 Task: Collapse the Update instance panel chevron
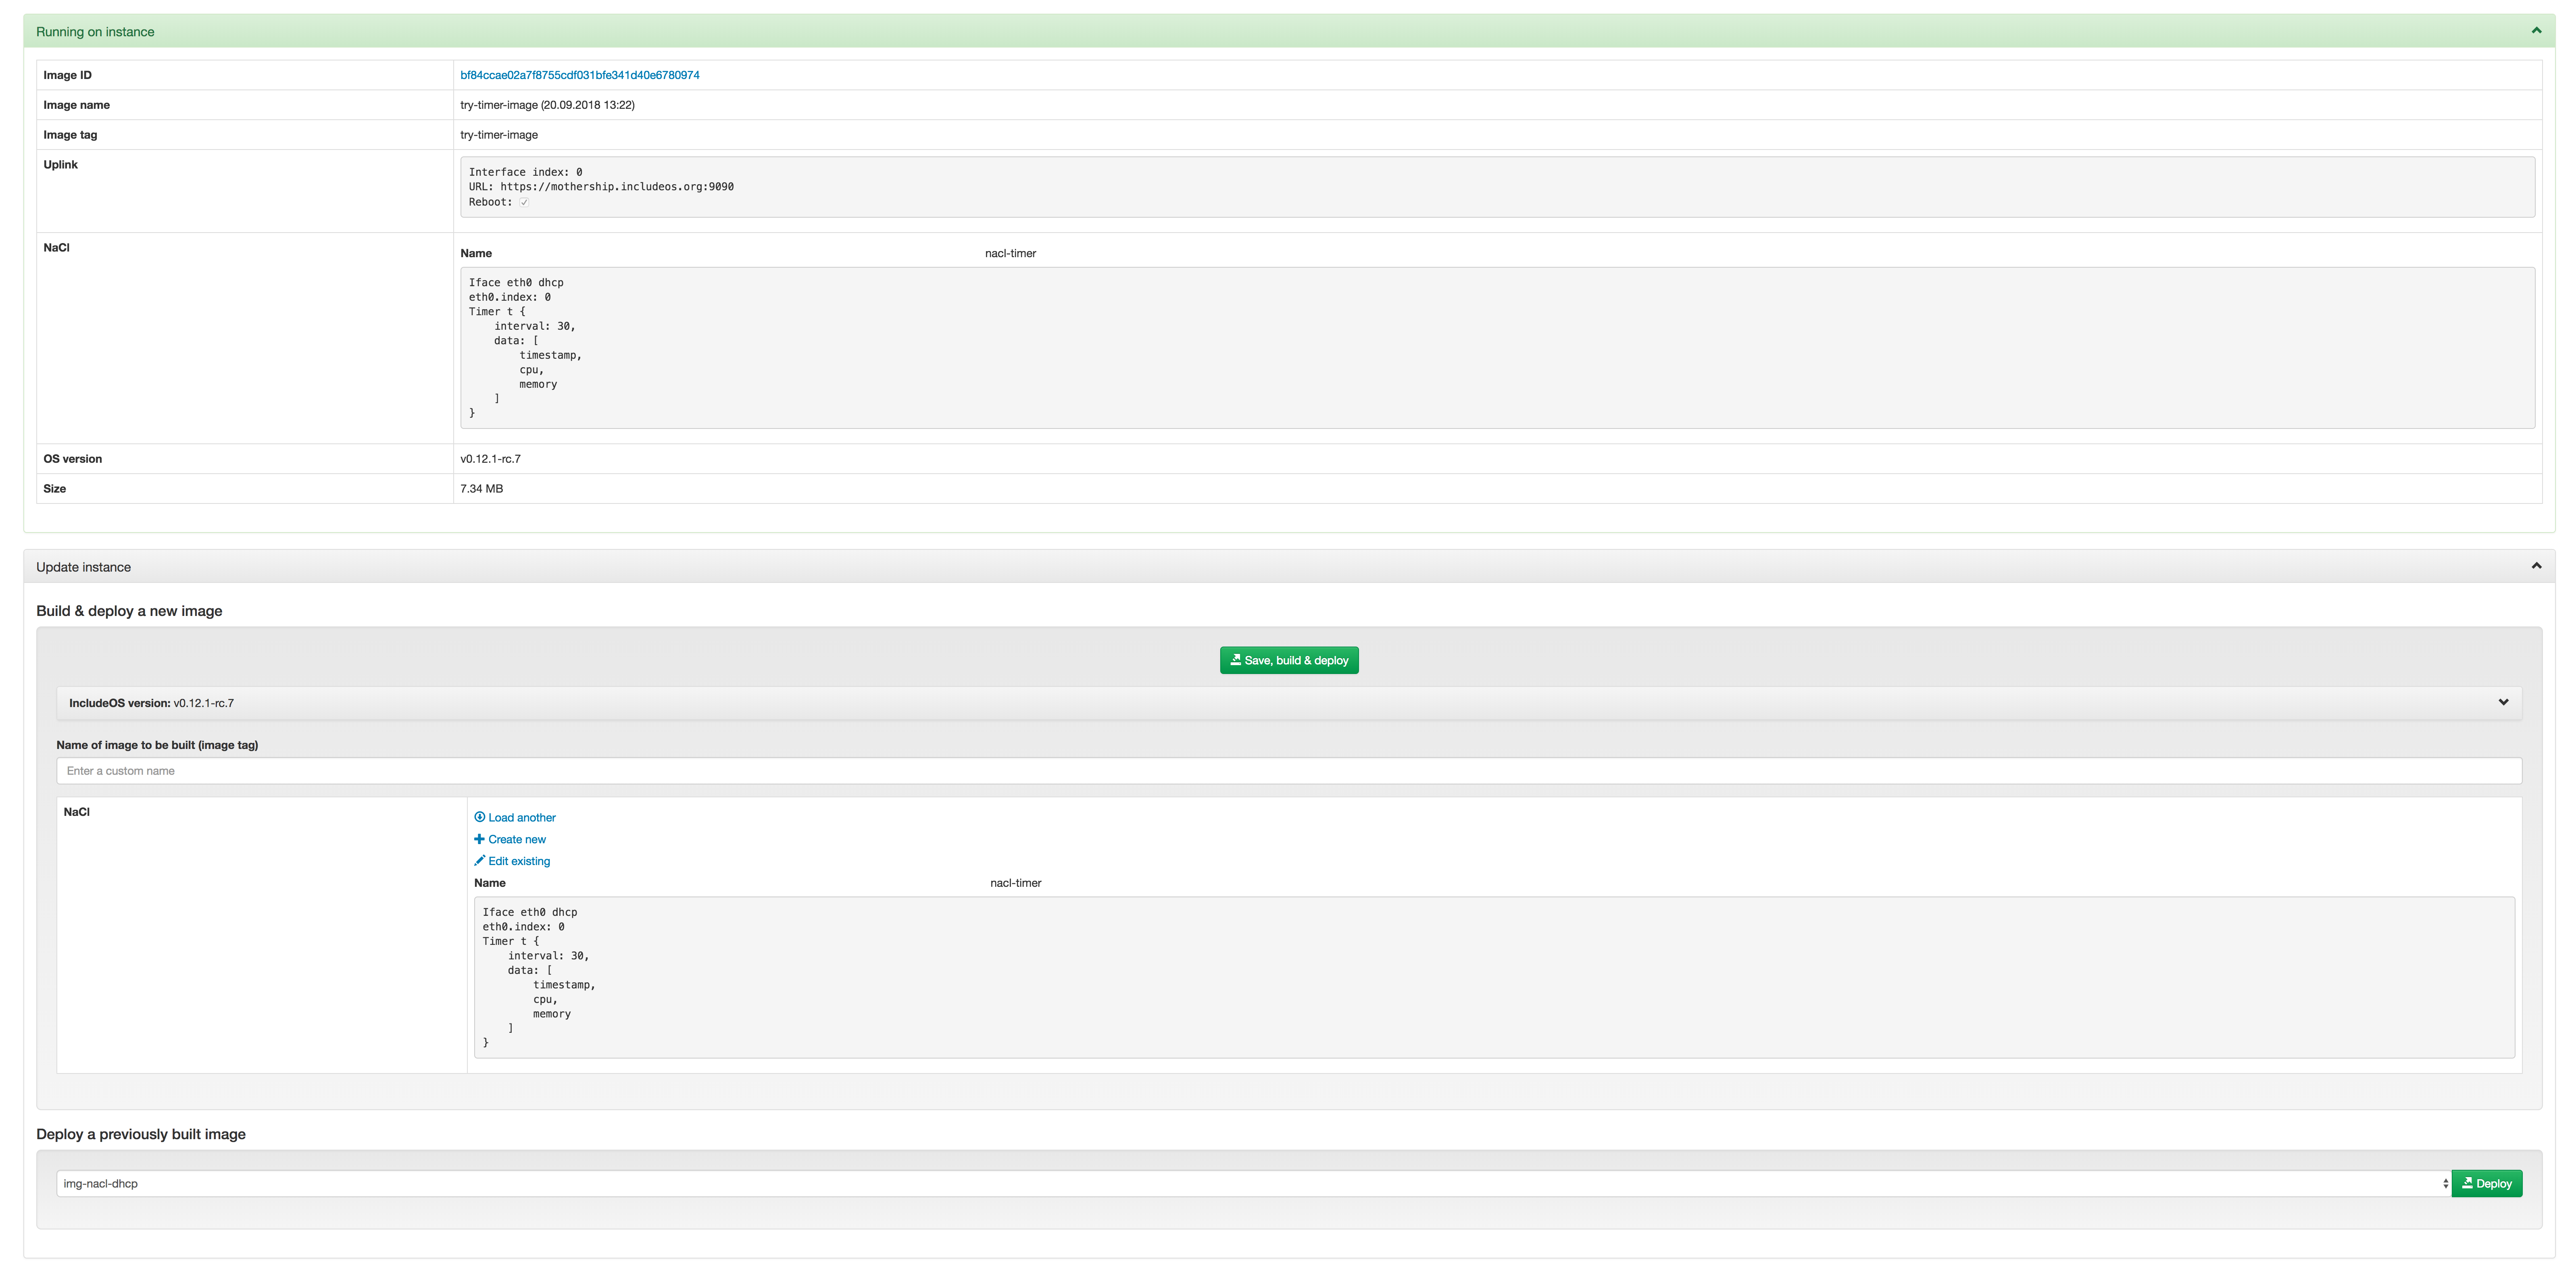[2536, 566]
